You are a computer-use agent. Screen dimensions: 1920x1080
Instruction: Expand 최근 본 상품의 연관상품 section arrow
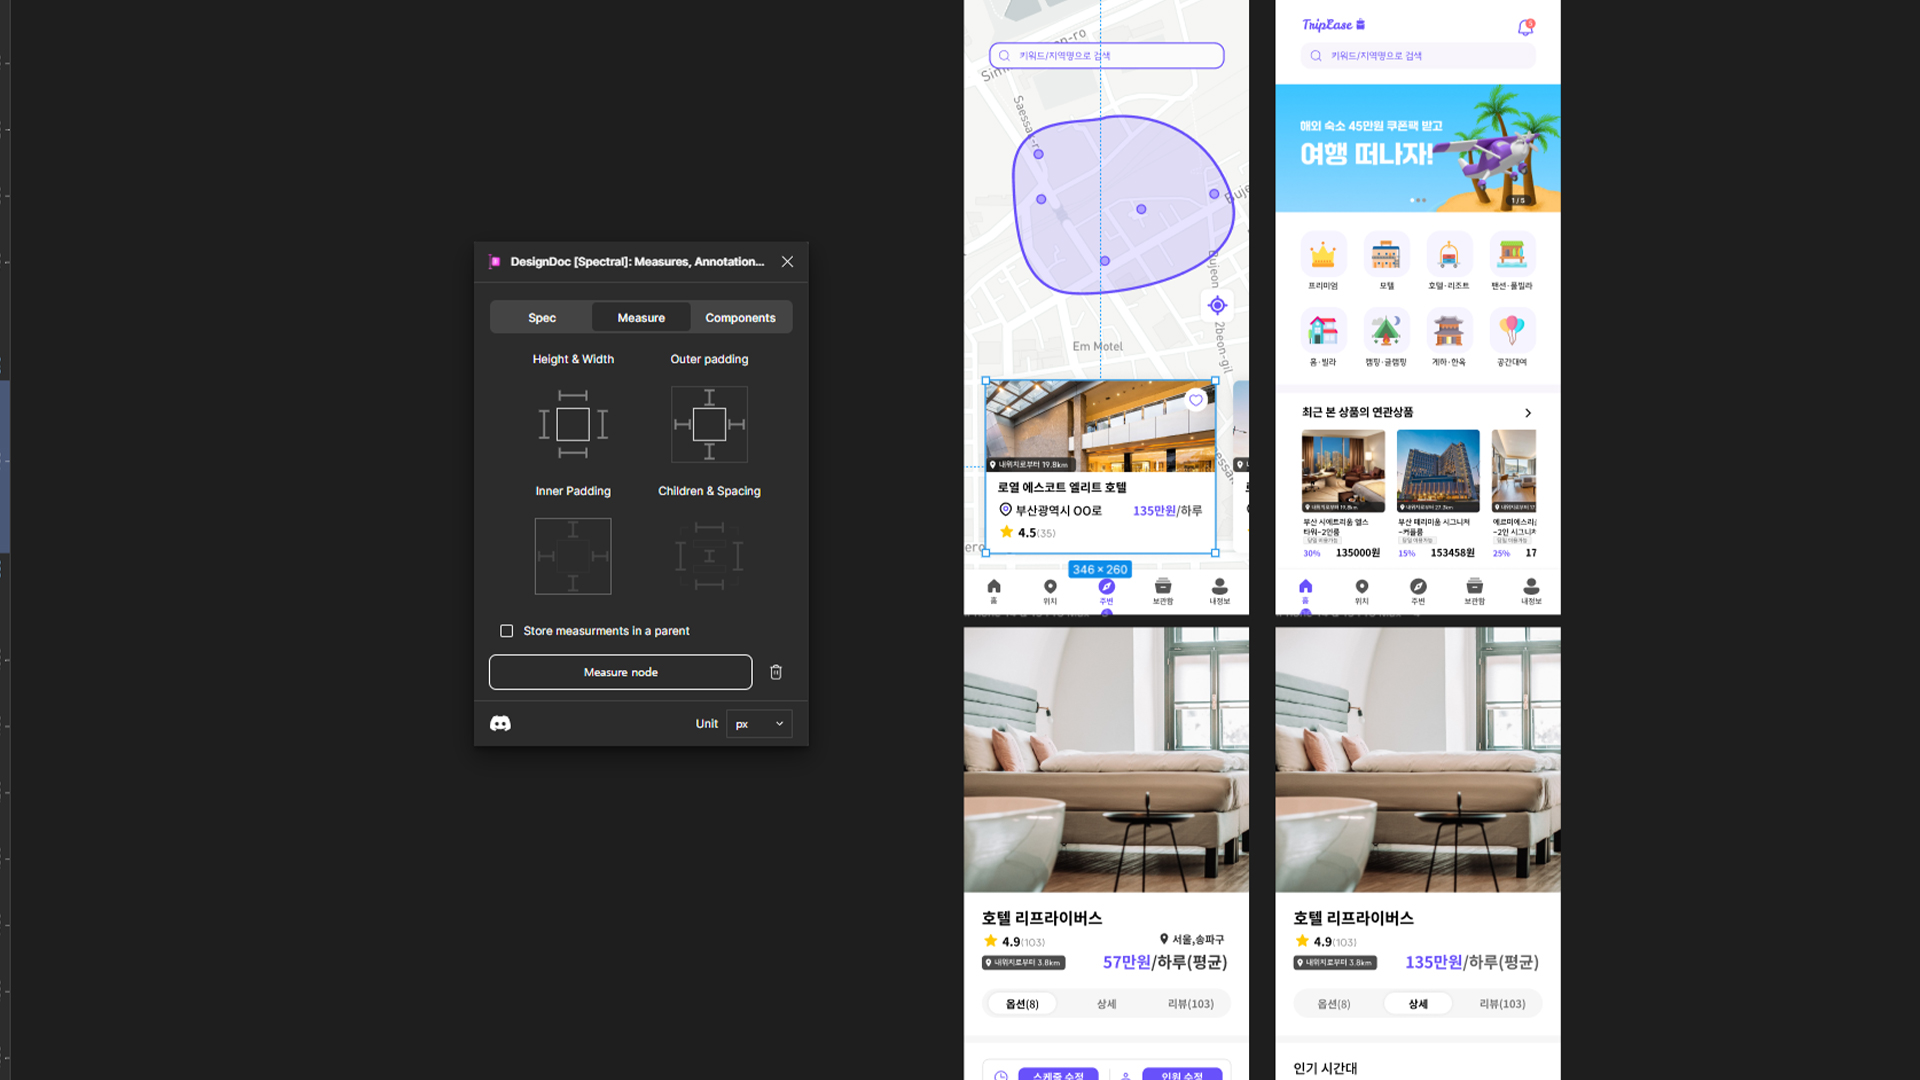pyautogui.click(x=1526, y=411)
